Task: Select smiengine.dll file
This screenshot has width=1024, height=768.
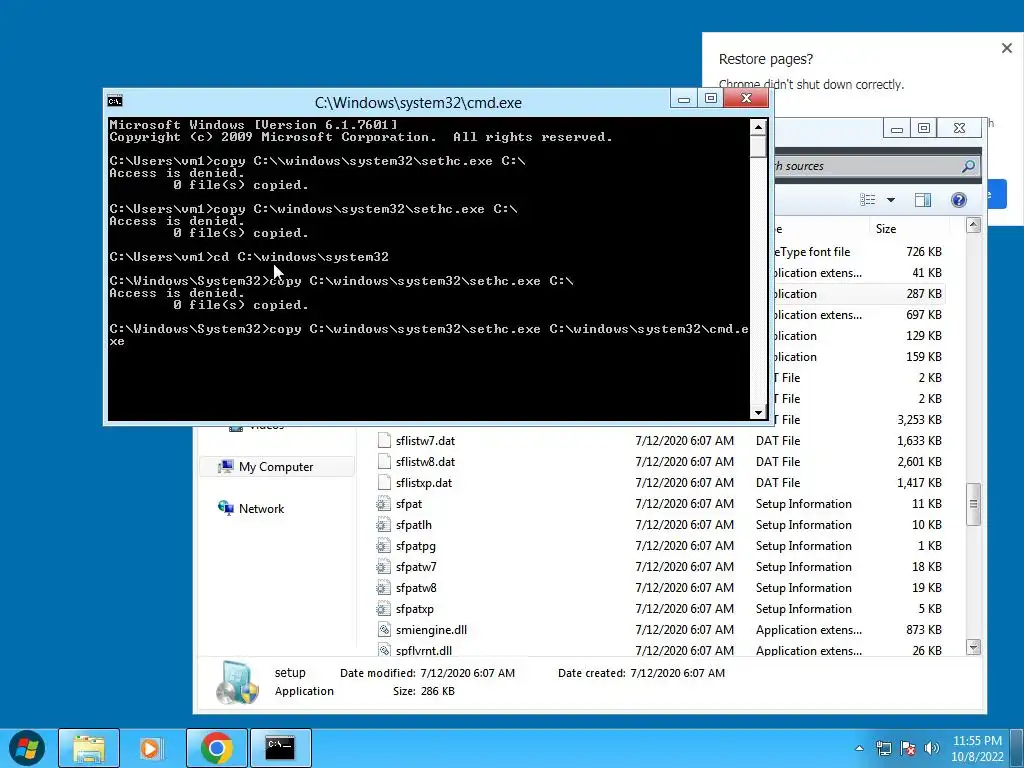Action: [660, 630]
